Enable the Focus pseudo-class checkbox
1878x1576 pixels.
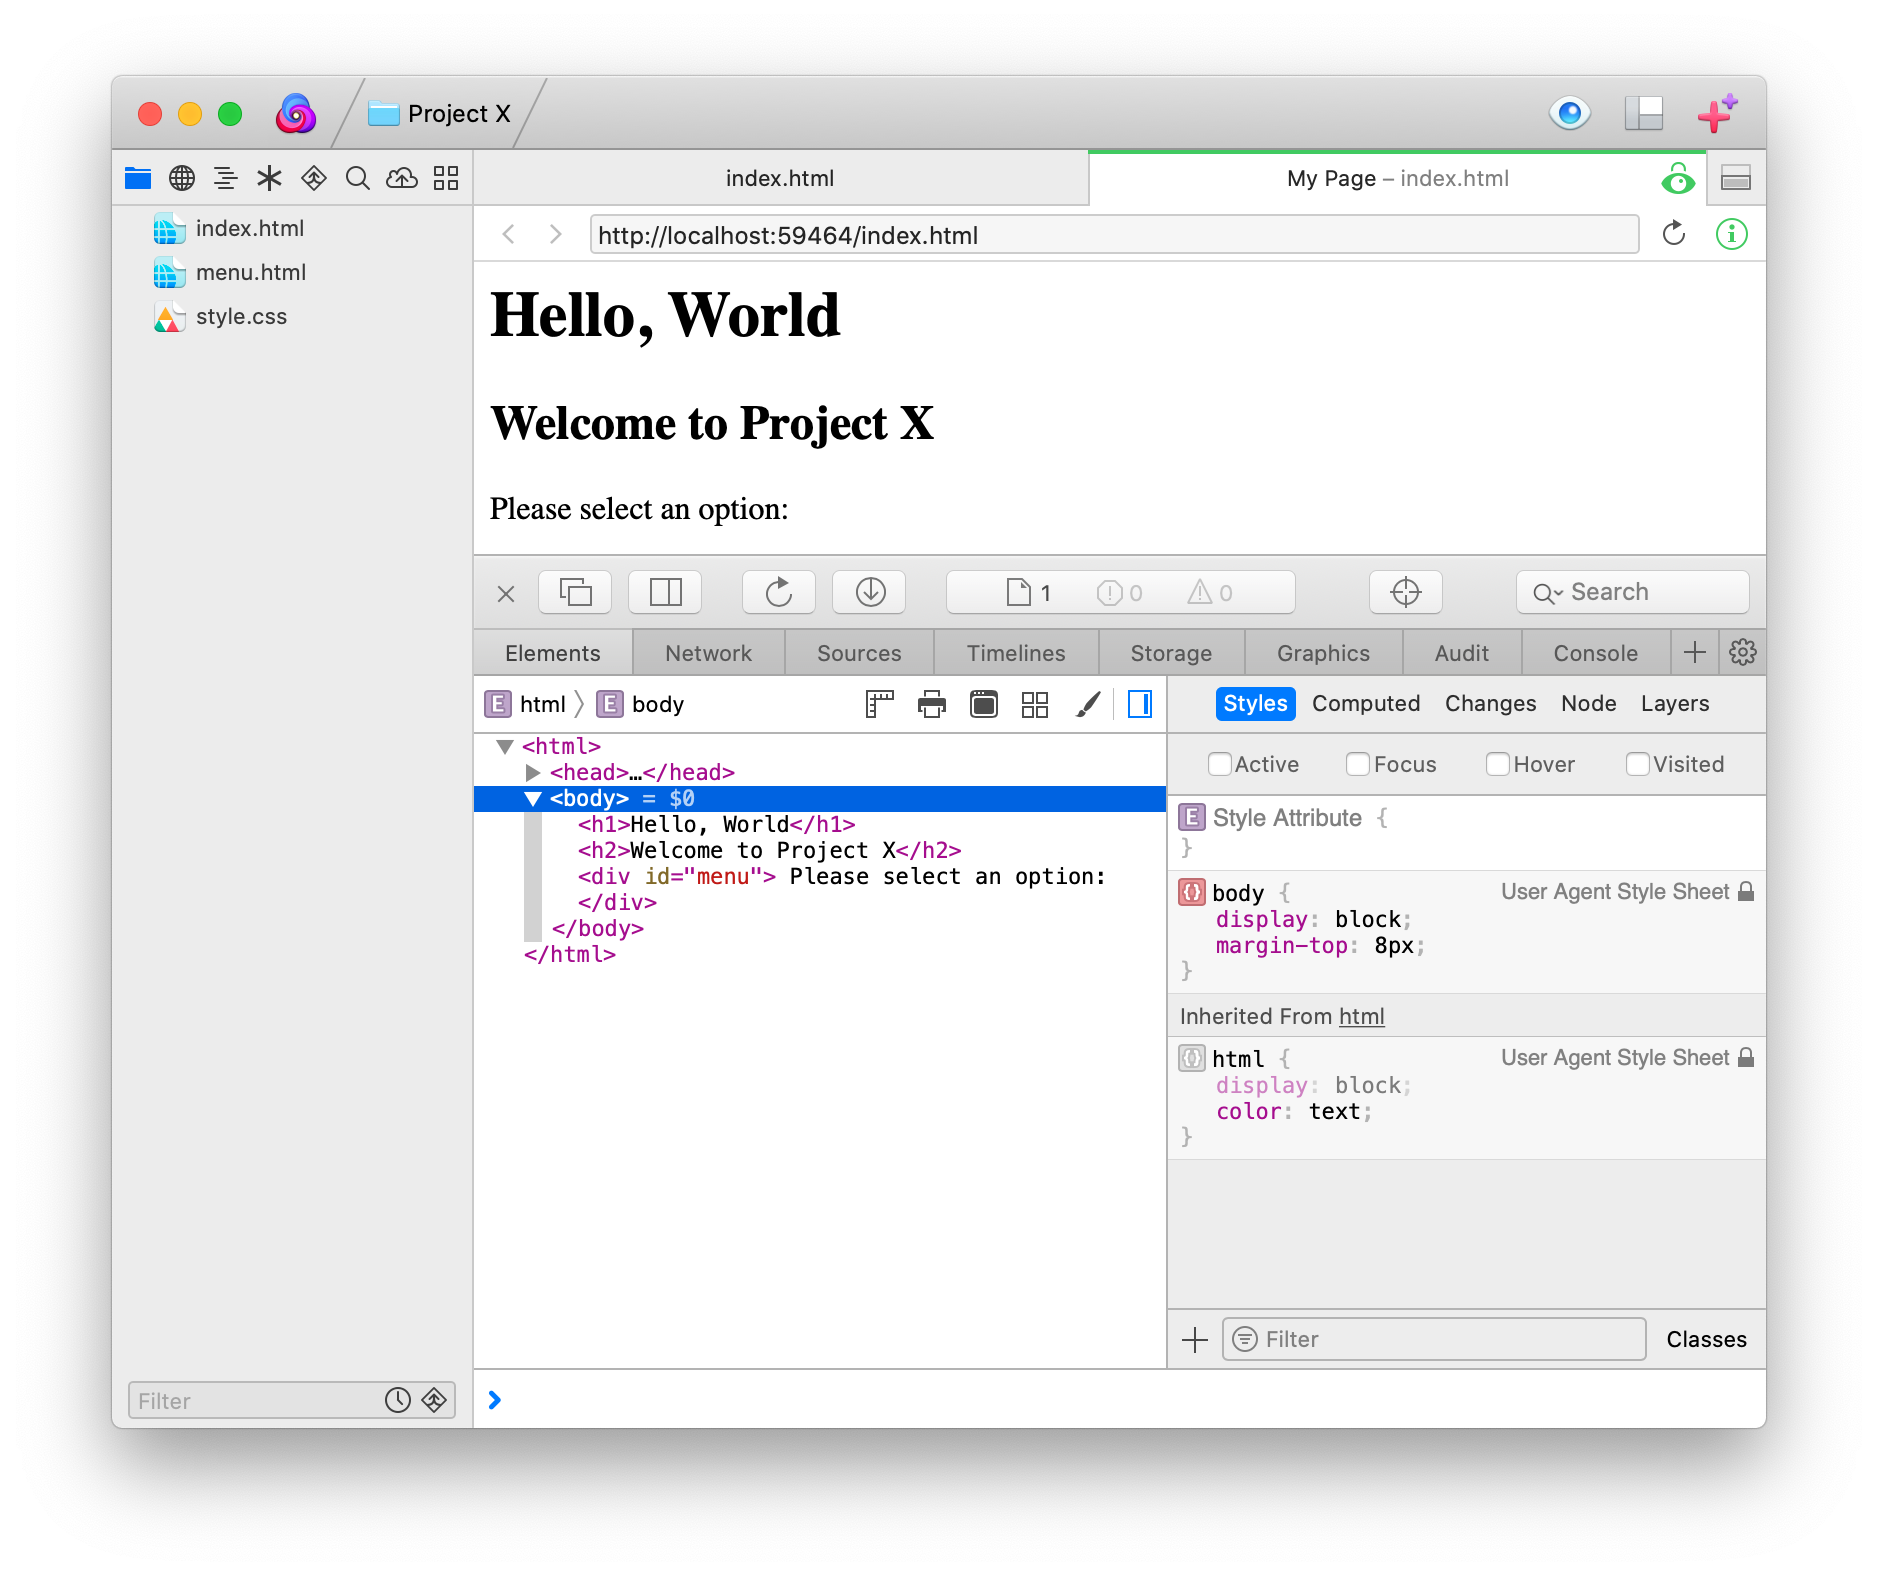click(x=1358, y=764)
